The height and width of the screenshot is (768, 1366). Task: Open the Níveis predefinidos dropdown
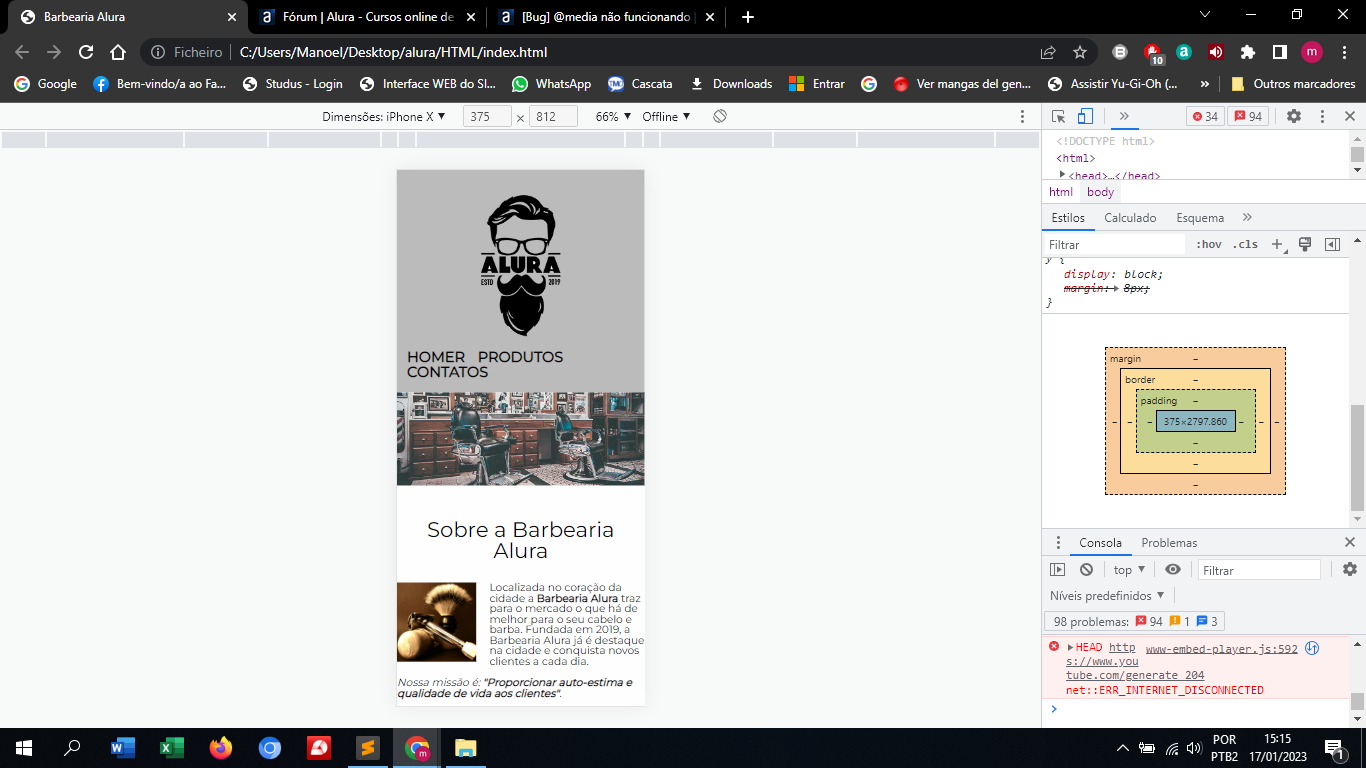click(1107, 596)
